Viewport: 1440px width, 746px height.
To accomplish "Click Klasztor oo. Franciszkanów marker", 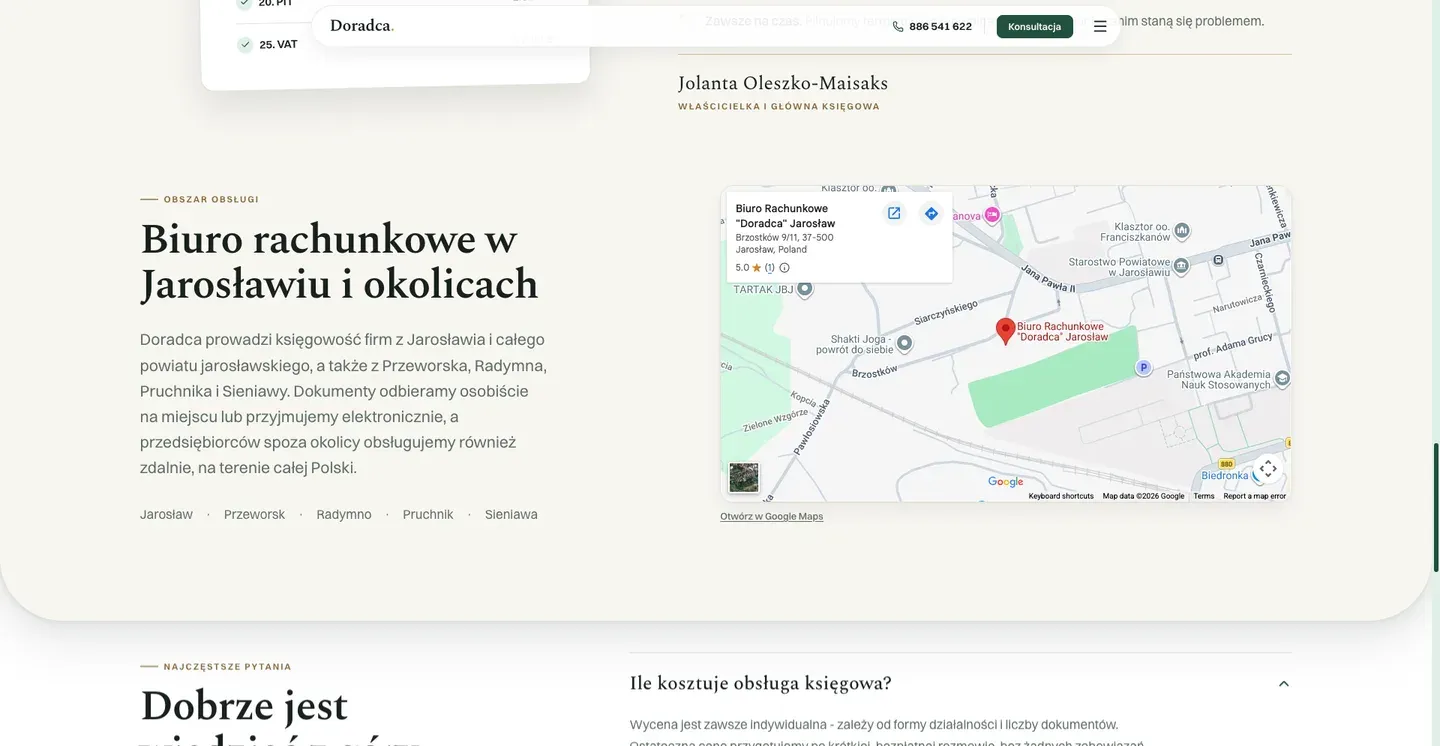I will click(1182, 231).
